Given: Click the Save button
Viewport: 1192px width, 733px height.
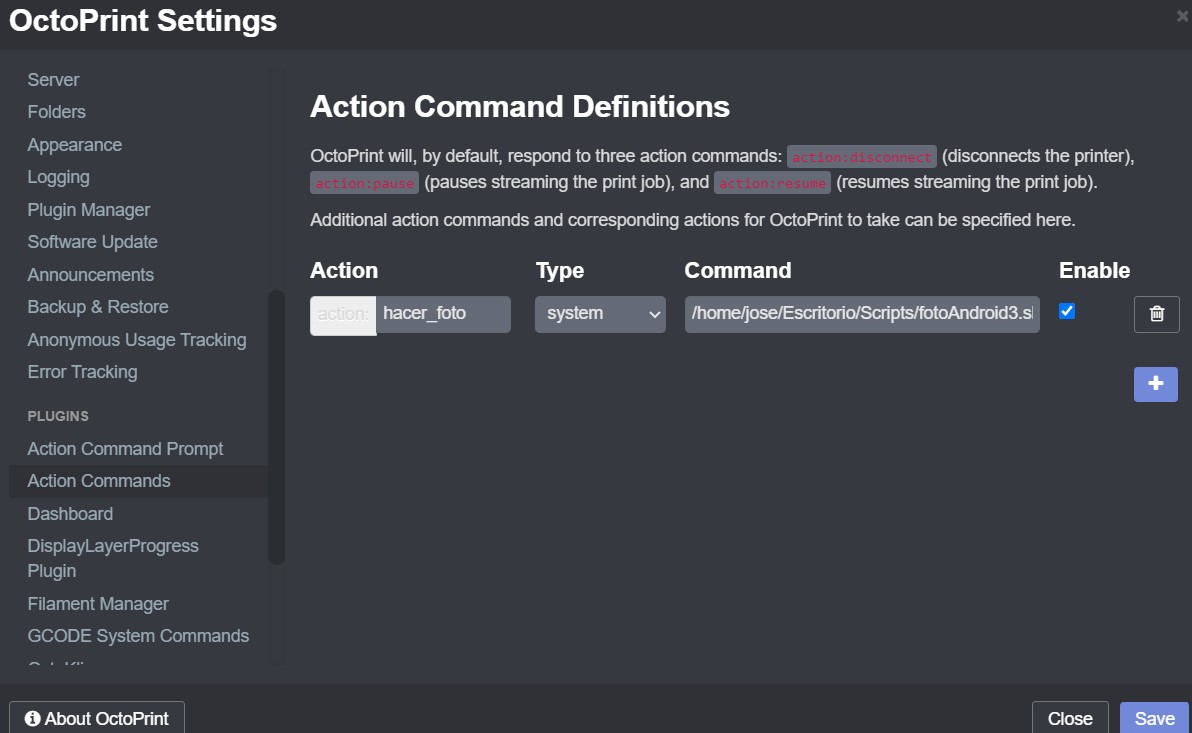Looking at the screenshot, I should 1154,718.
